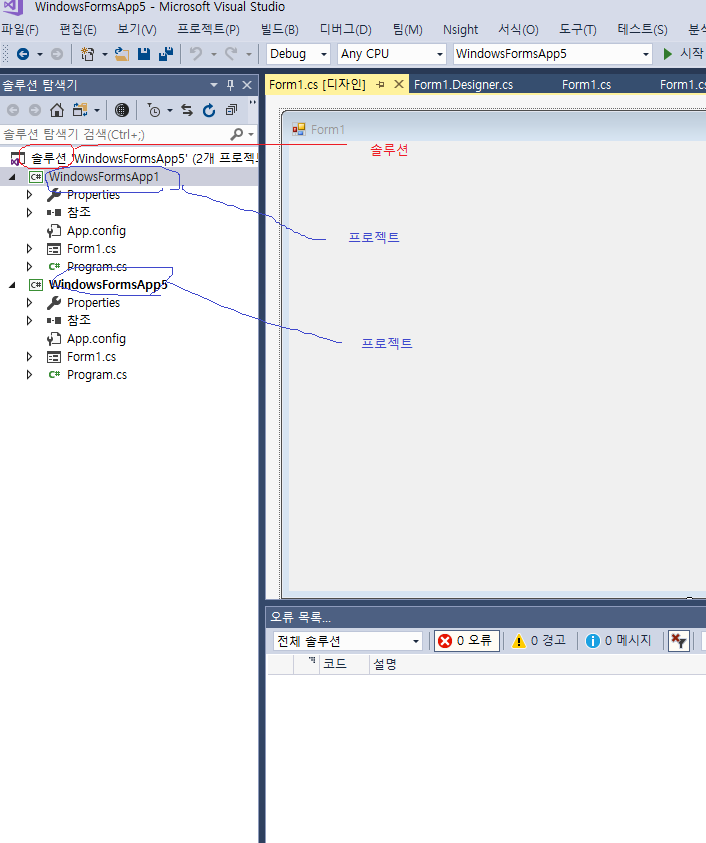Screen dimensions: 706x843
Task: Select App.config under WindowsFormsApp5
Action: click(96, 339)
